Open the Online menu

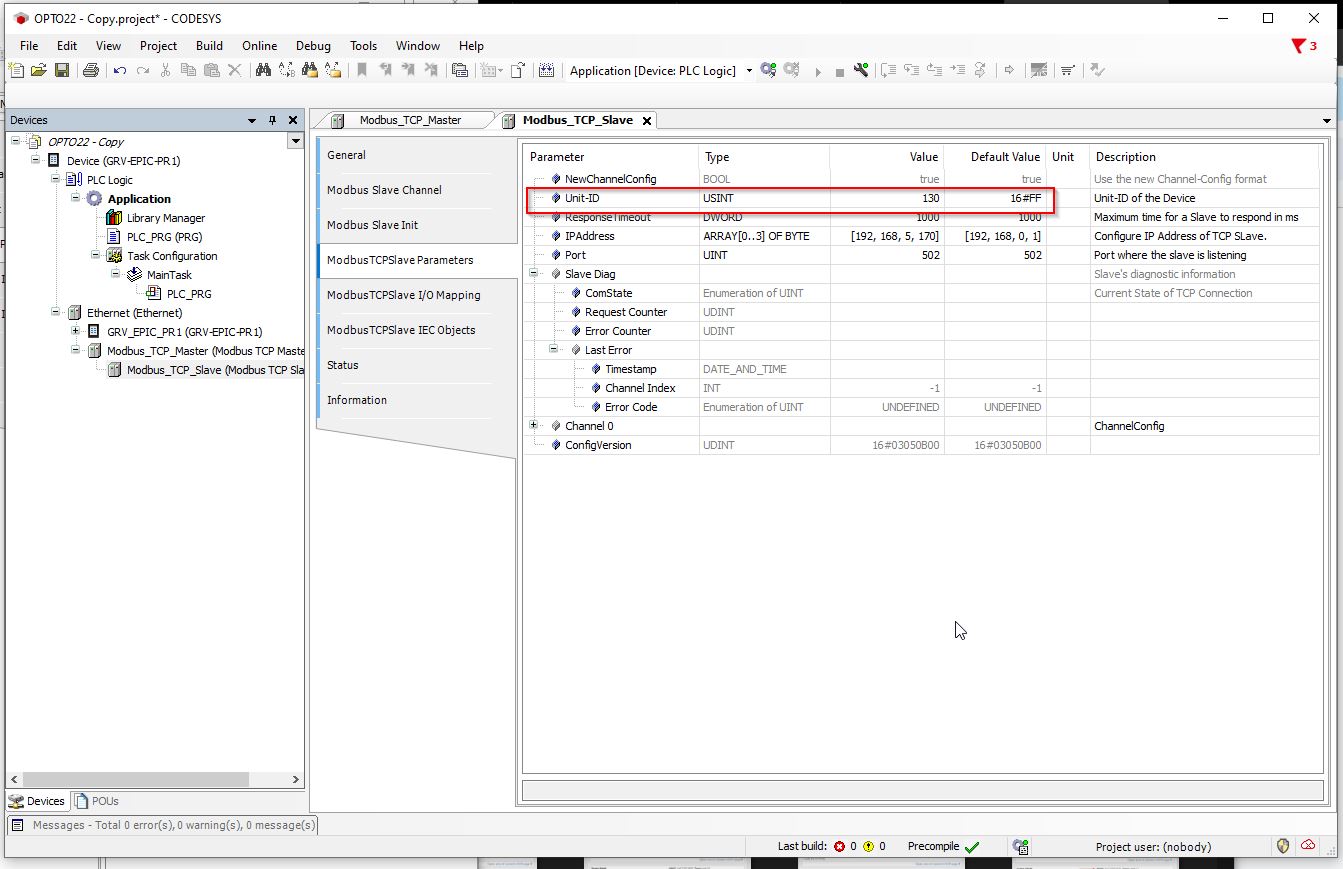pos(259,46)
